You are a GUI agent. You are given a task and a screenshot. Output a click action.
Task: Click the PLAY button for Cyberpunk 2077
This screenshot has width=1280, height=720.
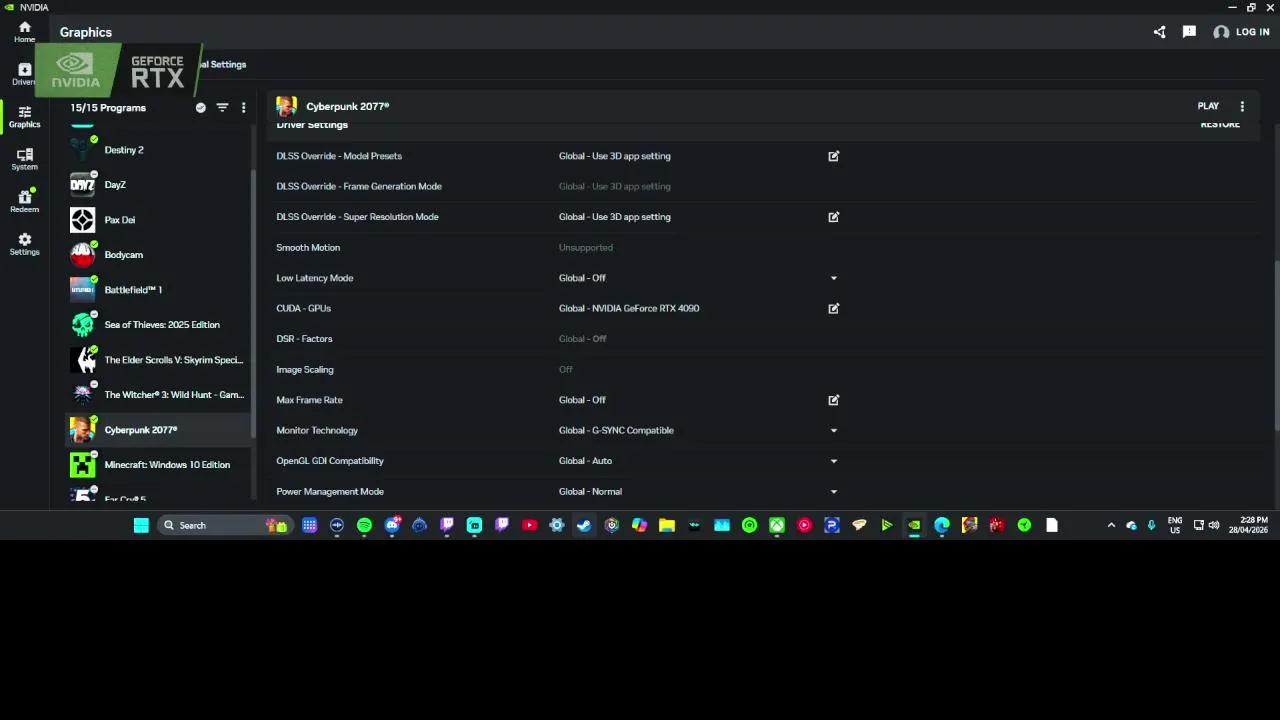1208,106
